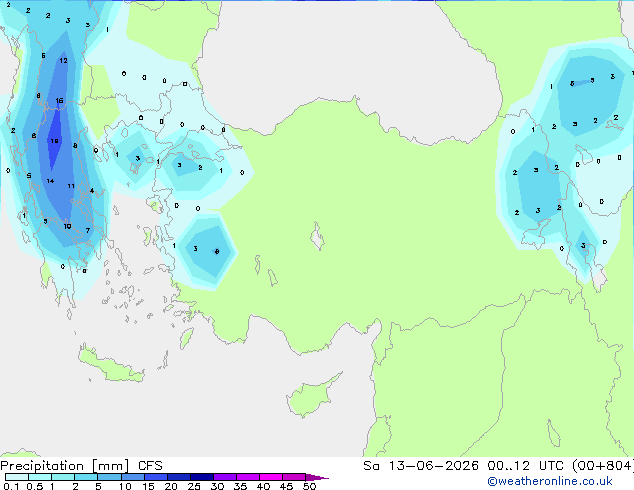Click the legend value '35'
The image size is (634, 490).
pyautogui.click(x=240, y=486)
